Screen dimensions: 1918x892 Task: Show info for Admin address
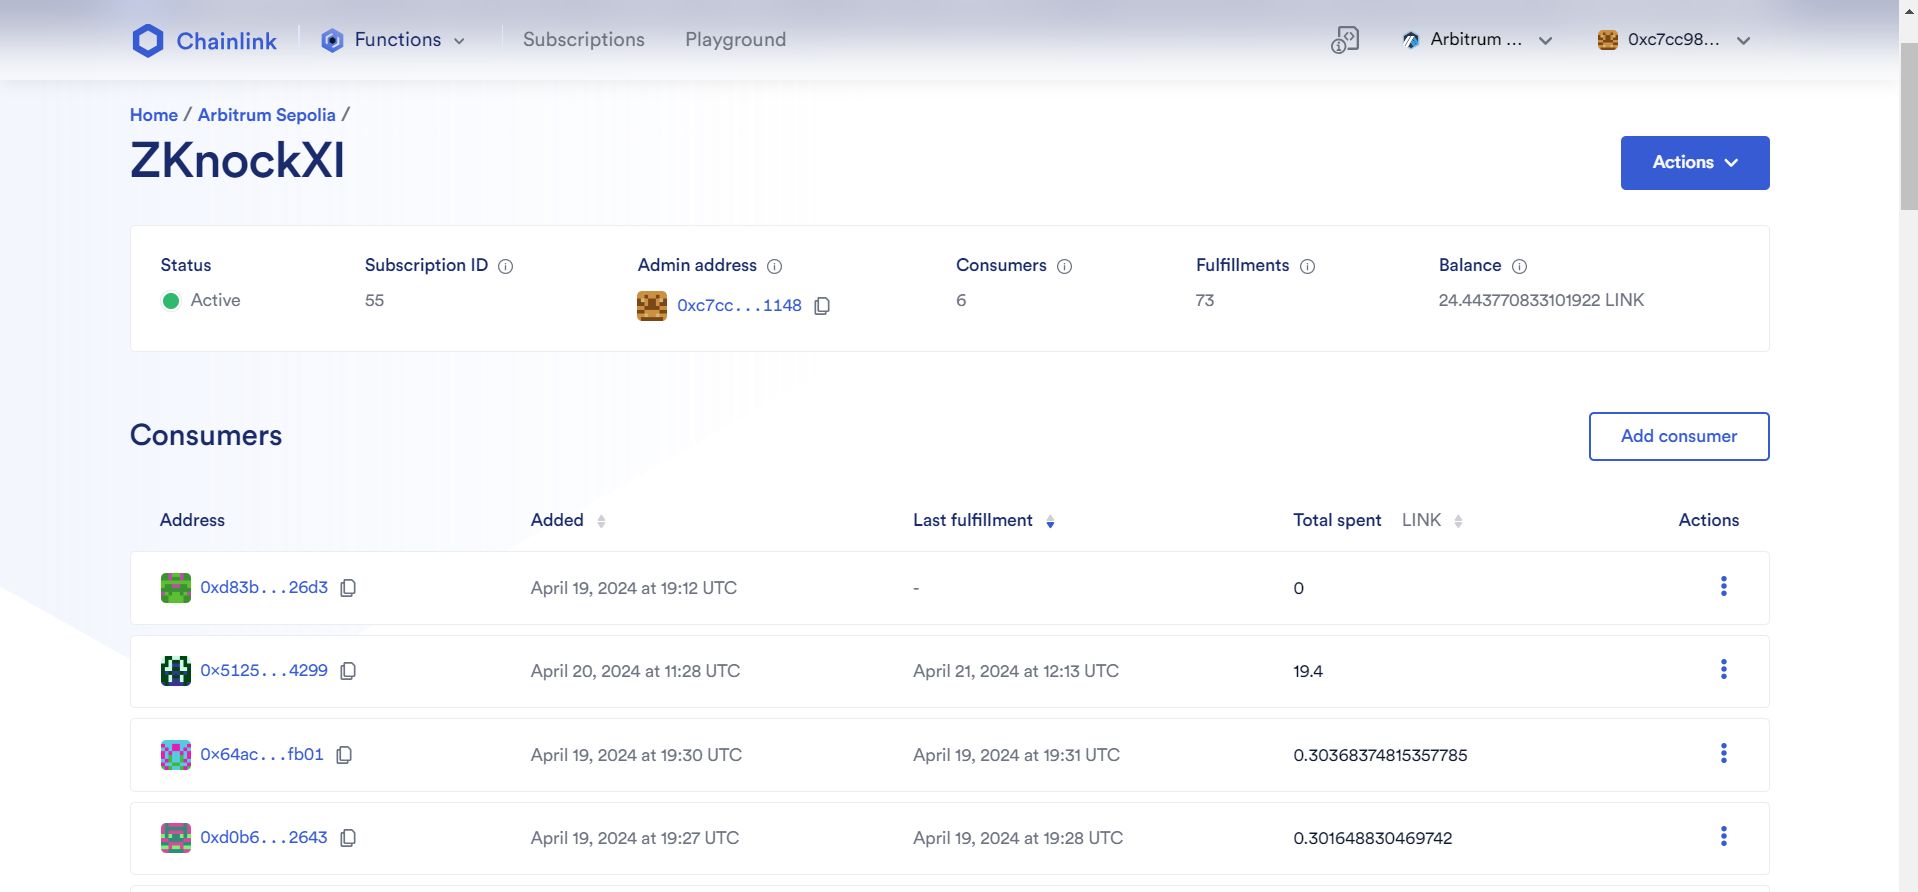tap(774, 266)
